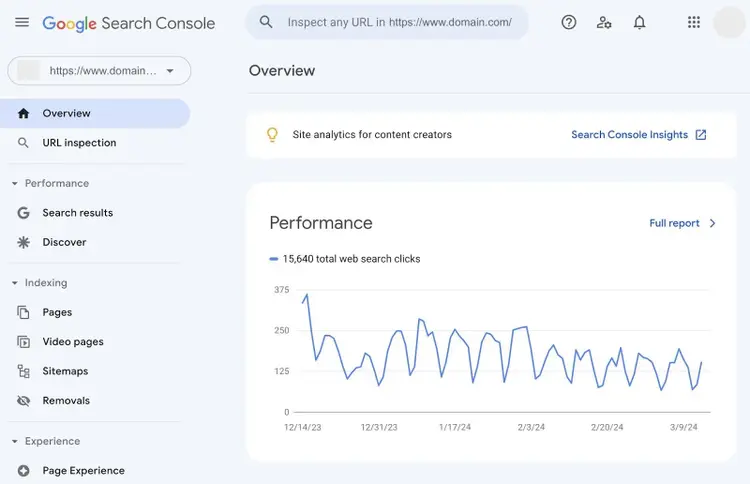
Task: Open the hamburger main menu
Action: 22,22
